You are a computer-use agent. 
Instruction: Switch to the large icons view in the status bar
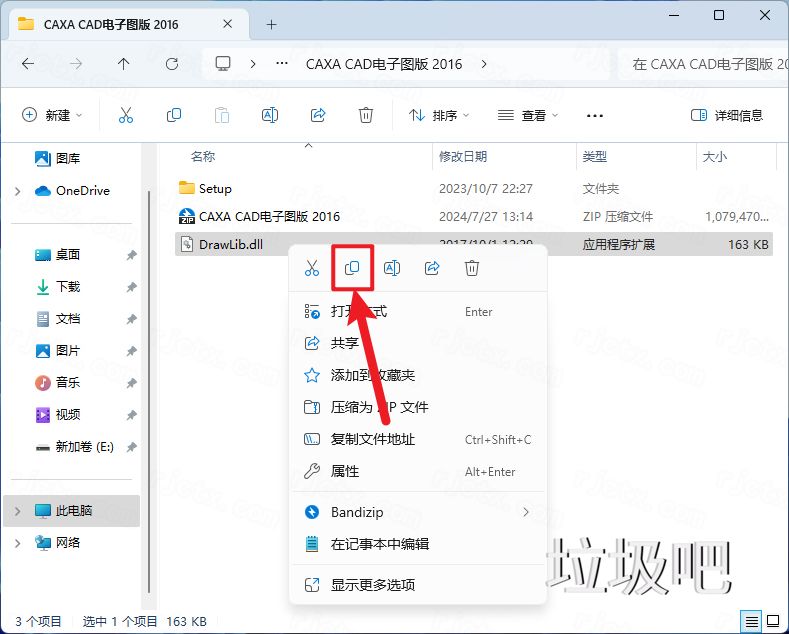pyautogui.click(x=773, y=621)
